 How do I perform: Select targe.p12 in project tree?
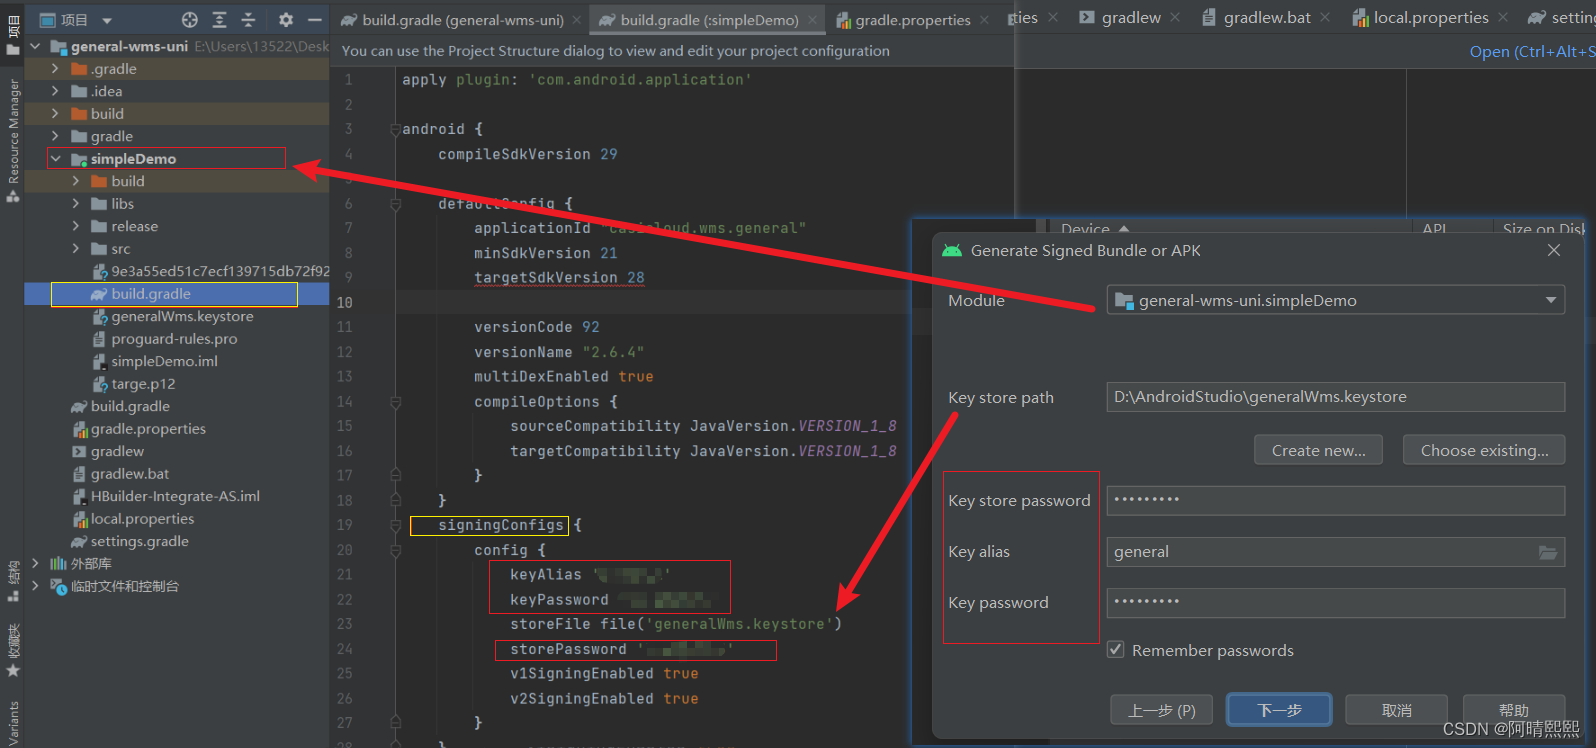coord(143,384)
